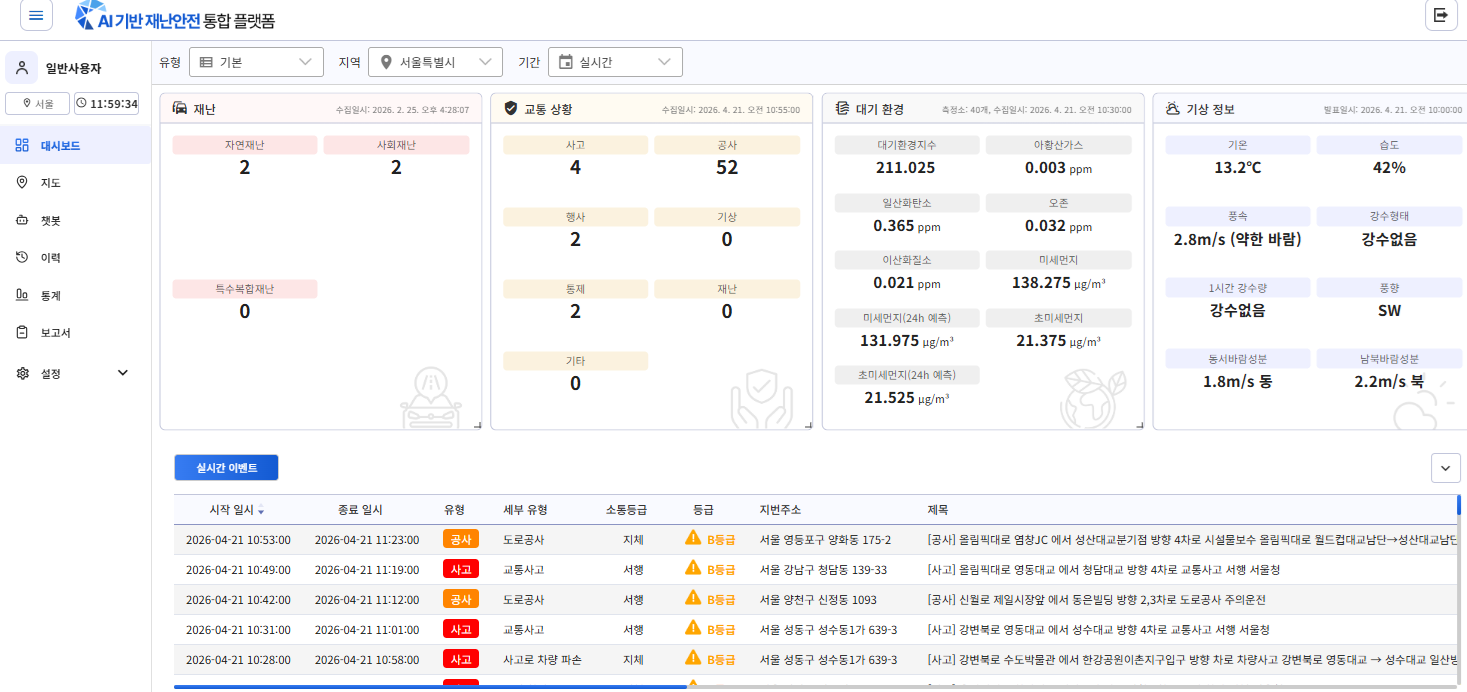This screenshot has width=1467, height=692.
Task: Click the 통계 chart icon
Action: (x=22, y=295)
